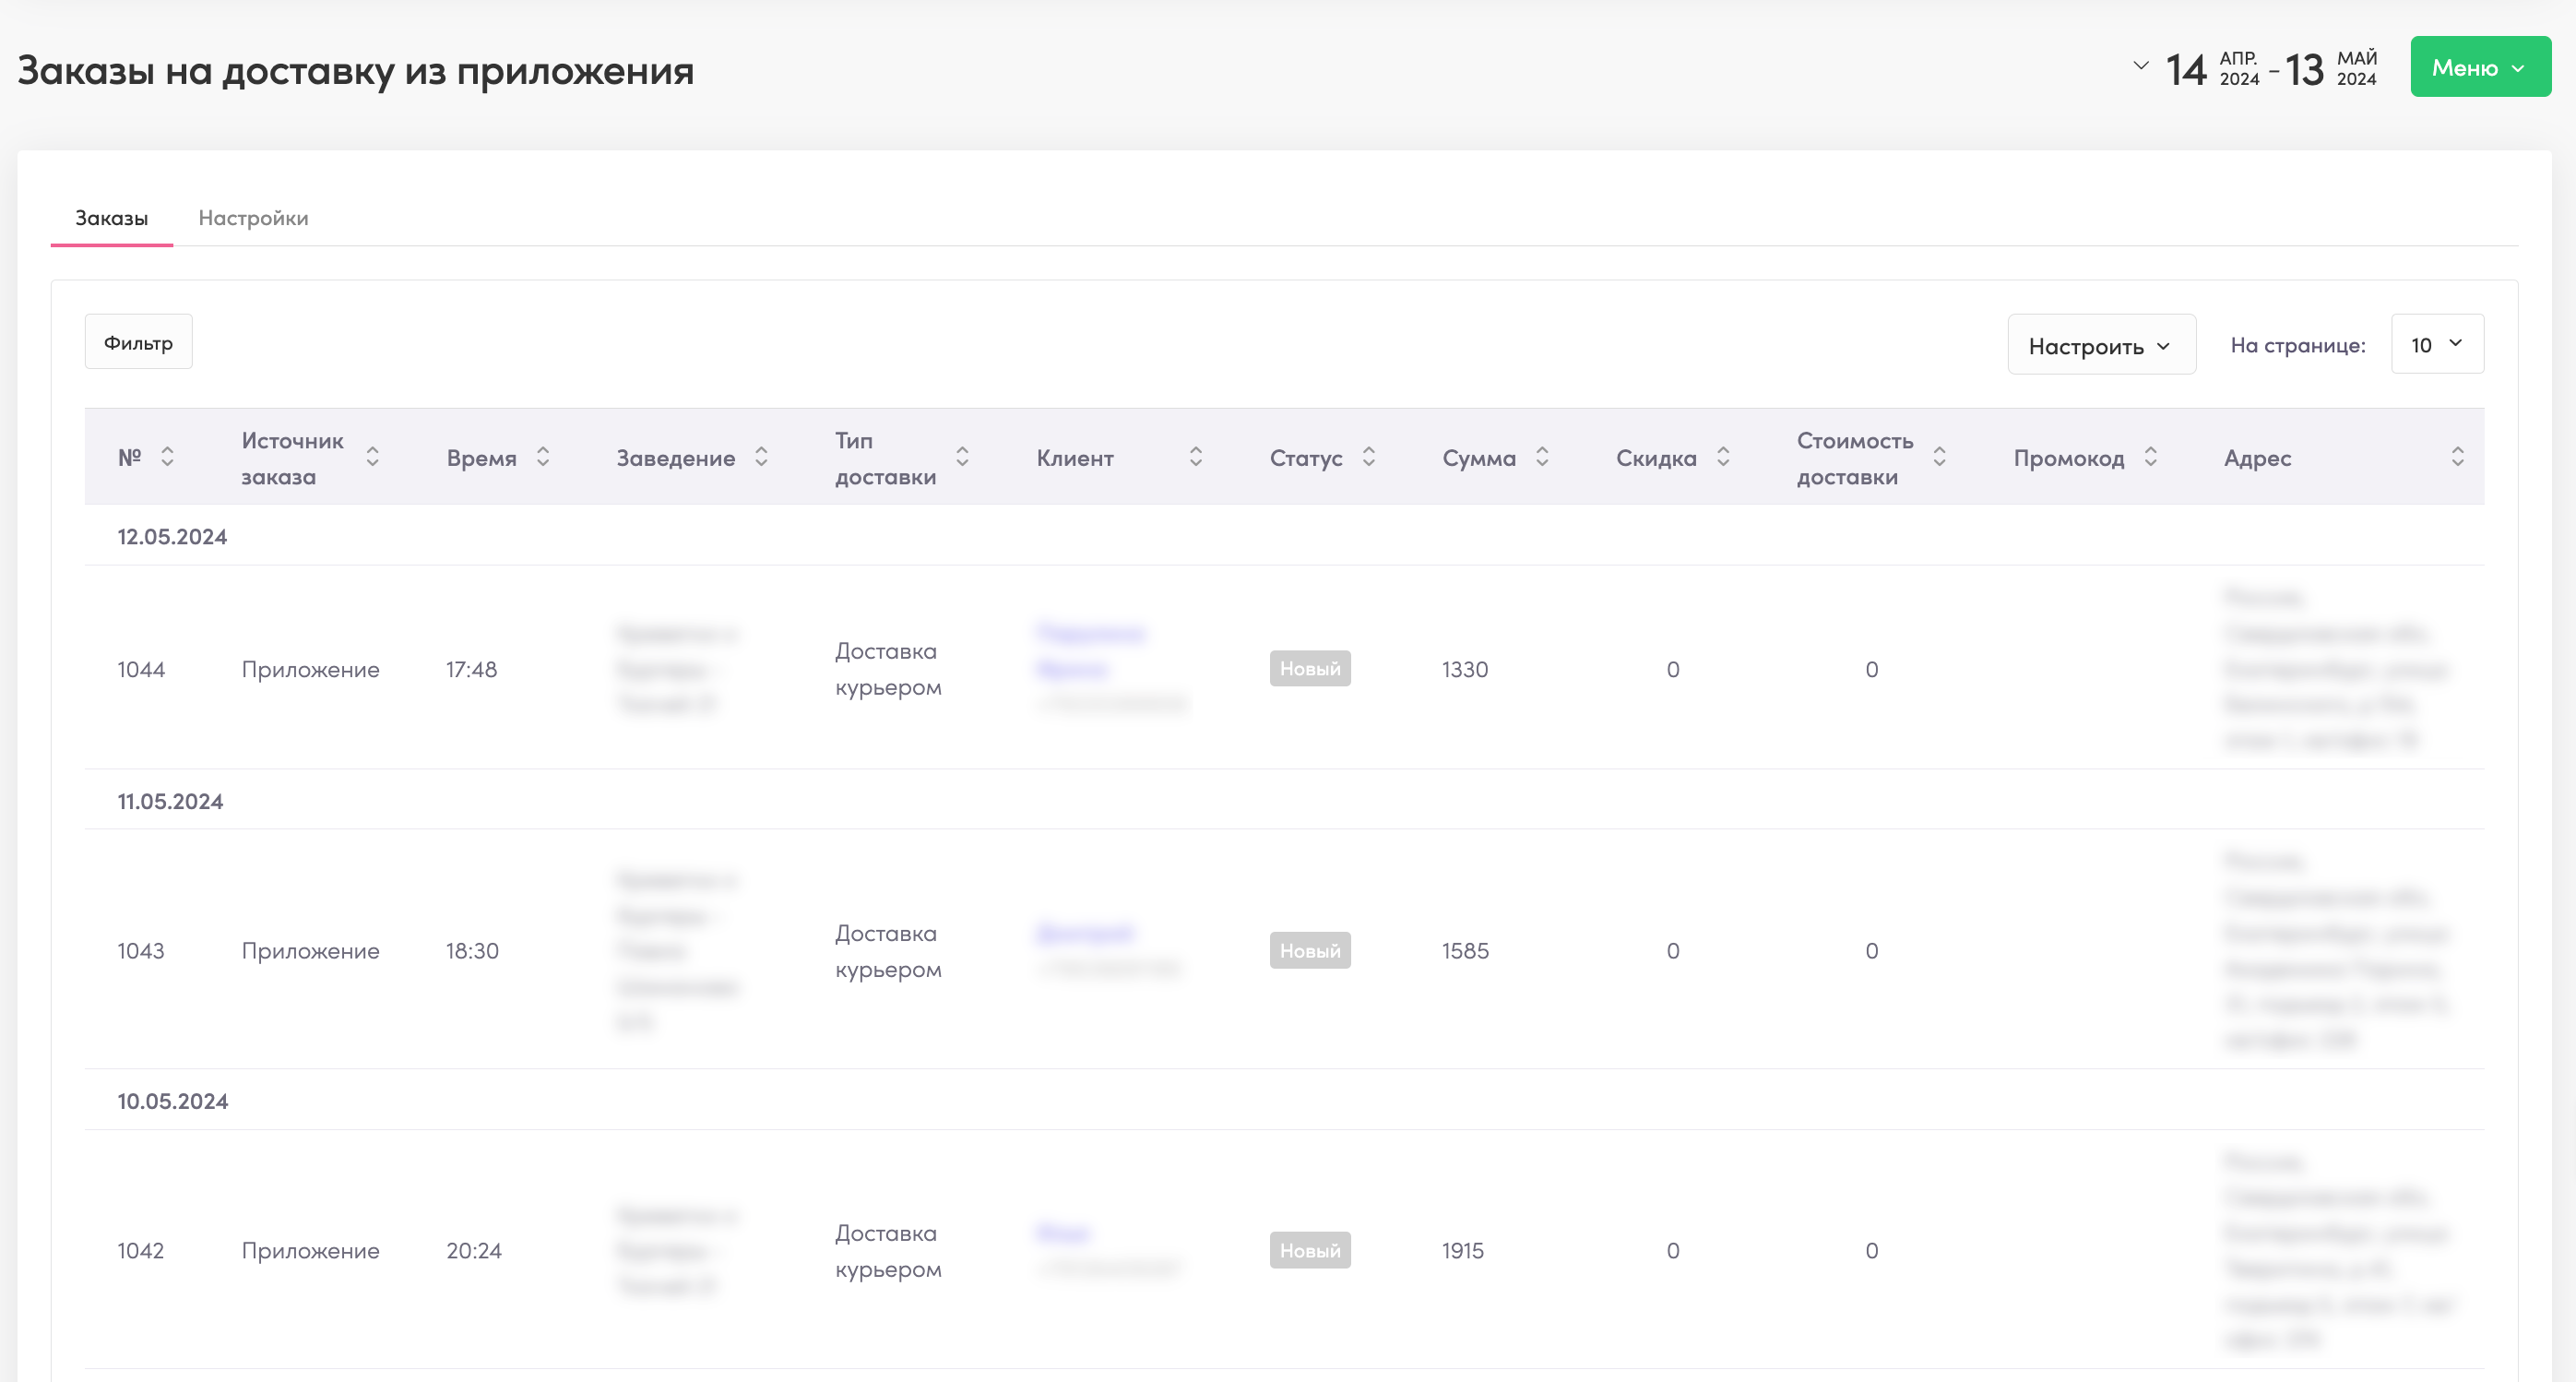Sort by Промокод column arrows
This screenshot has width=2576, height=1382.
pyautogui.click(x=2150, y=457)
